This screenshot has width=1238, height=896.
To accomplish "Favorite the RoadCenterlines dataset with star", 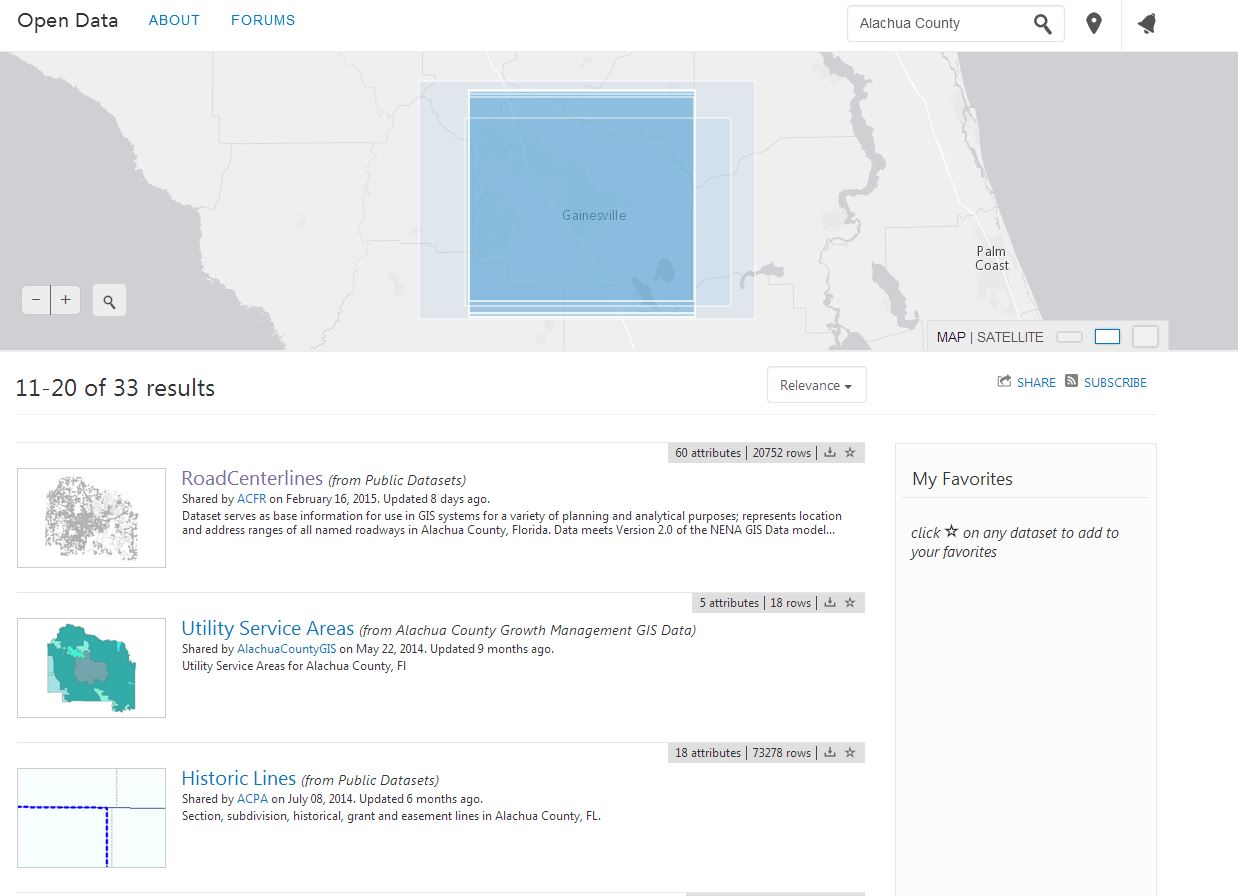I will (850, 452).
